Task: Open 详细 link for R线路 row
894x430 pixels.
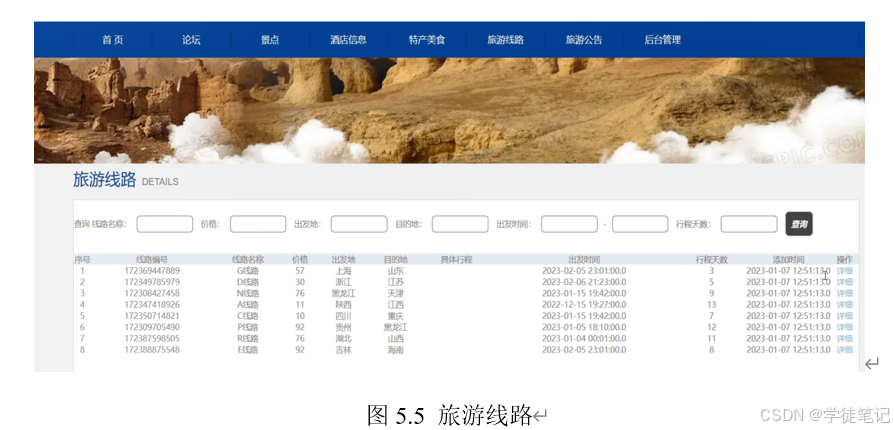Action: [x=844, y=339]
